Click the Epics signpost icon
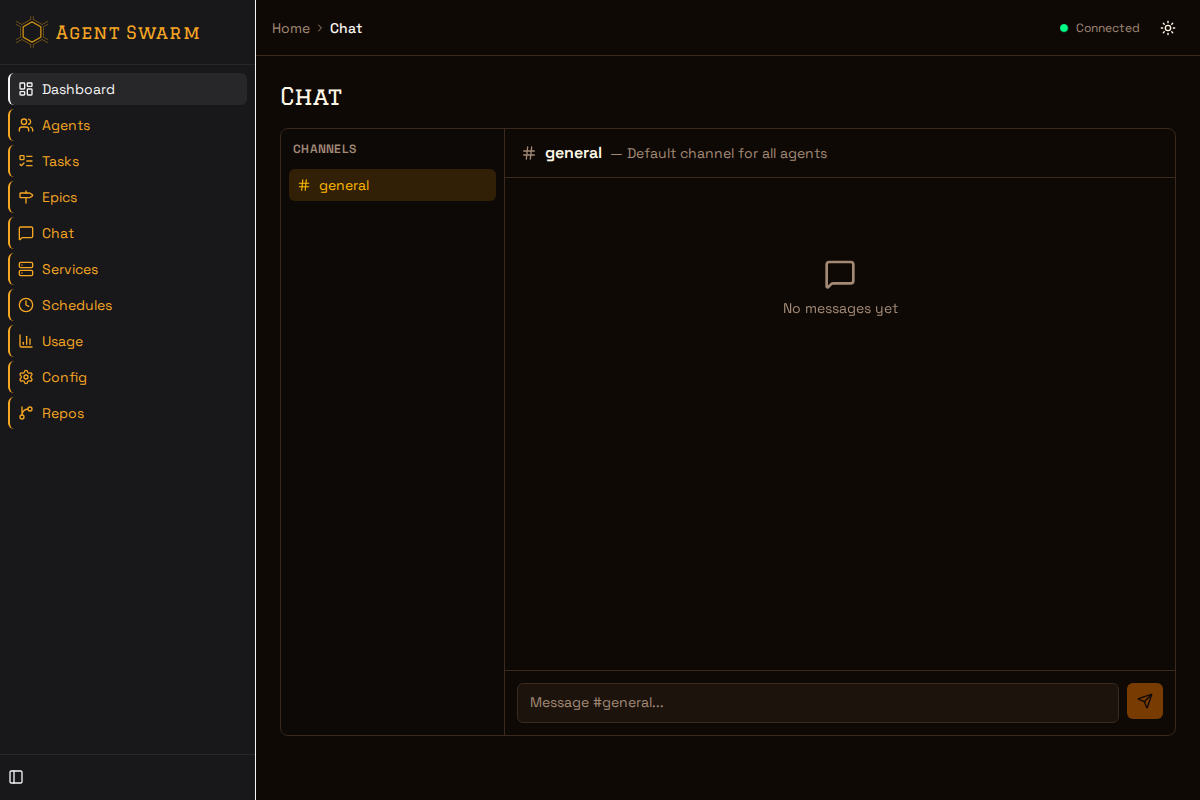 tap(26, 197)
